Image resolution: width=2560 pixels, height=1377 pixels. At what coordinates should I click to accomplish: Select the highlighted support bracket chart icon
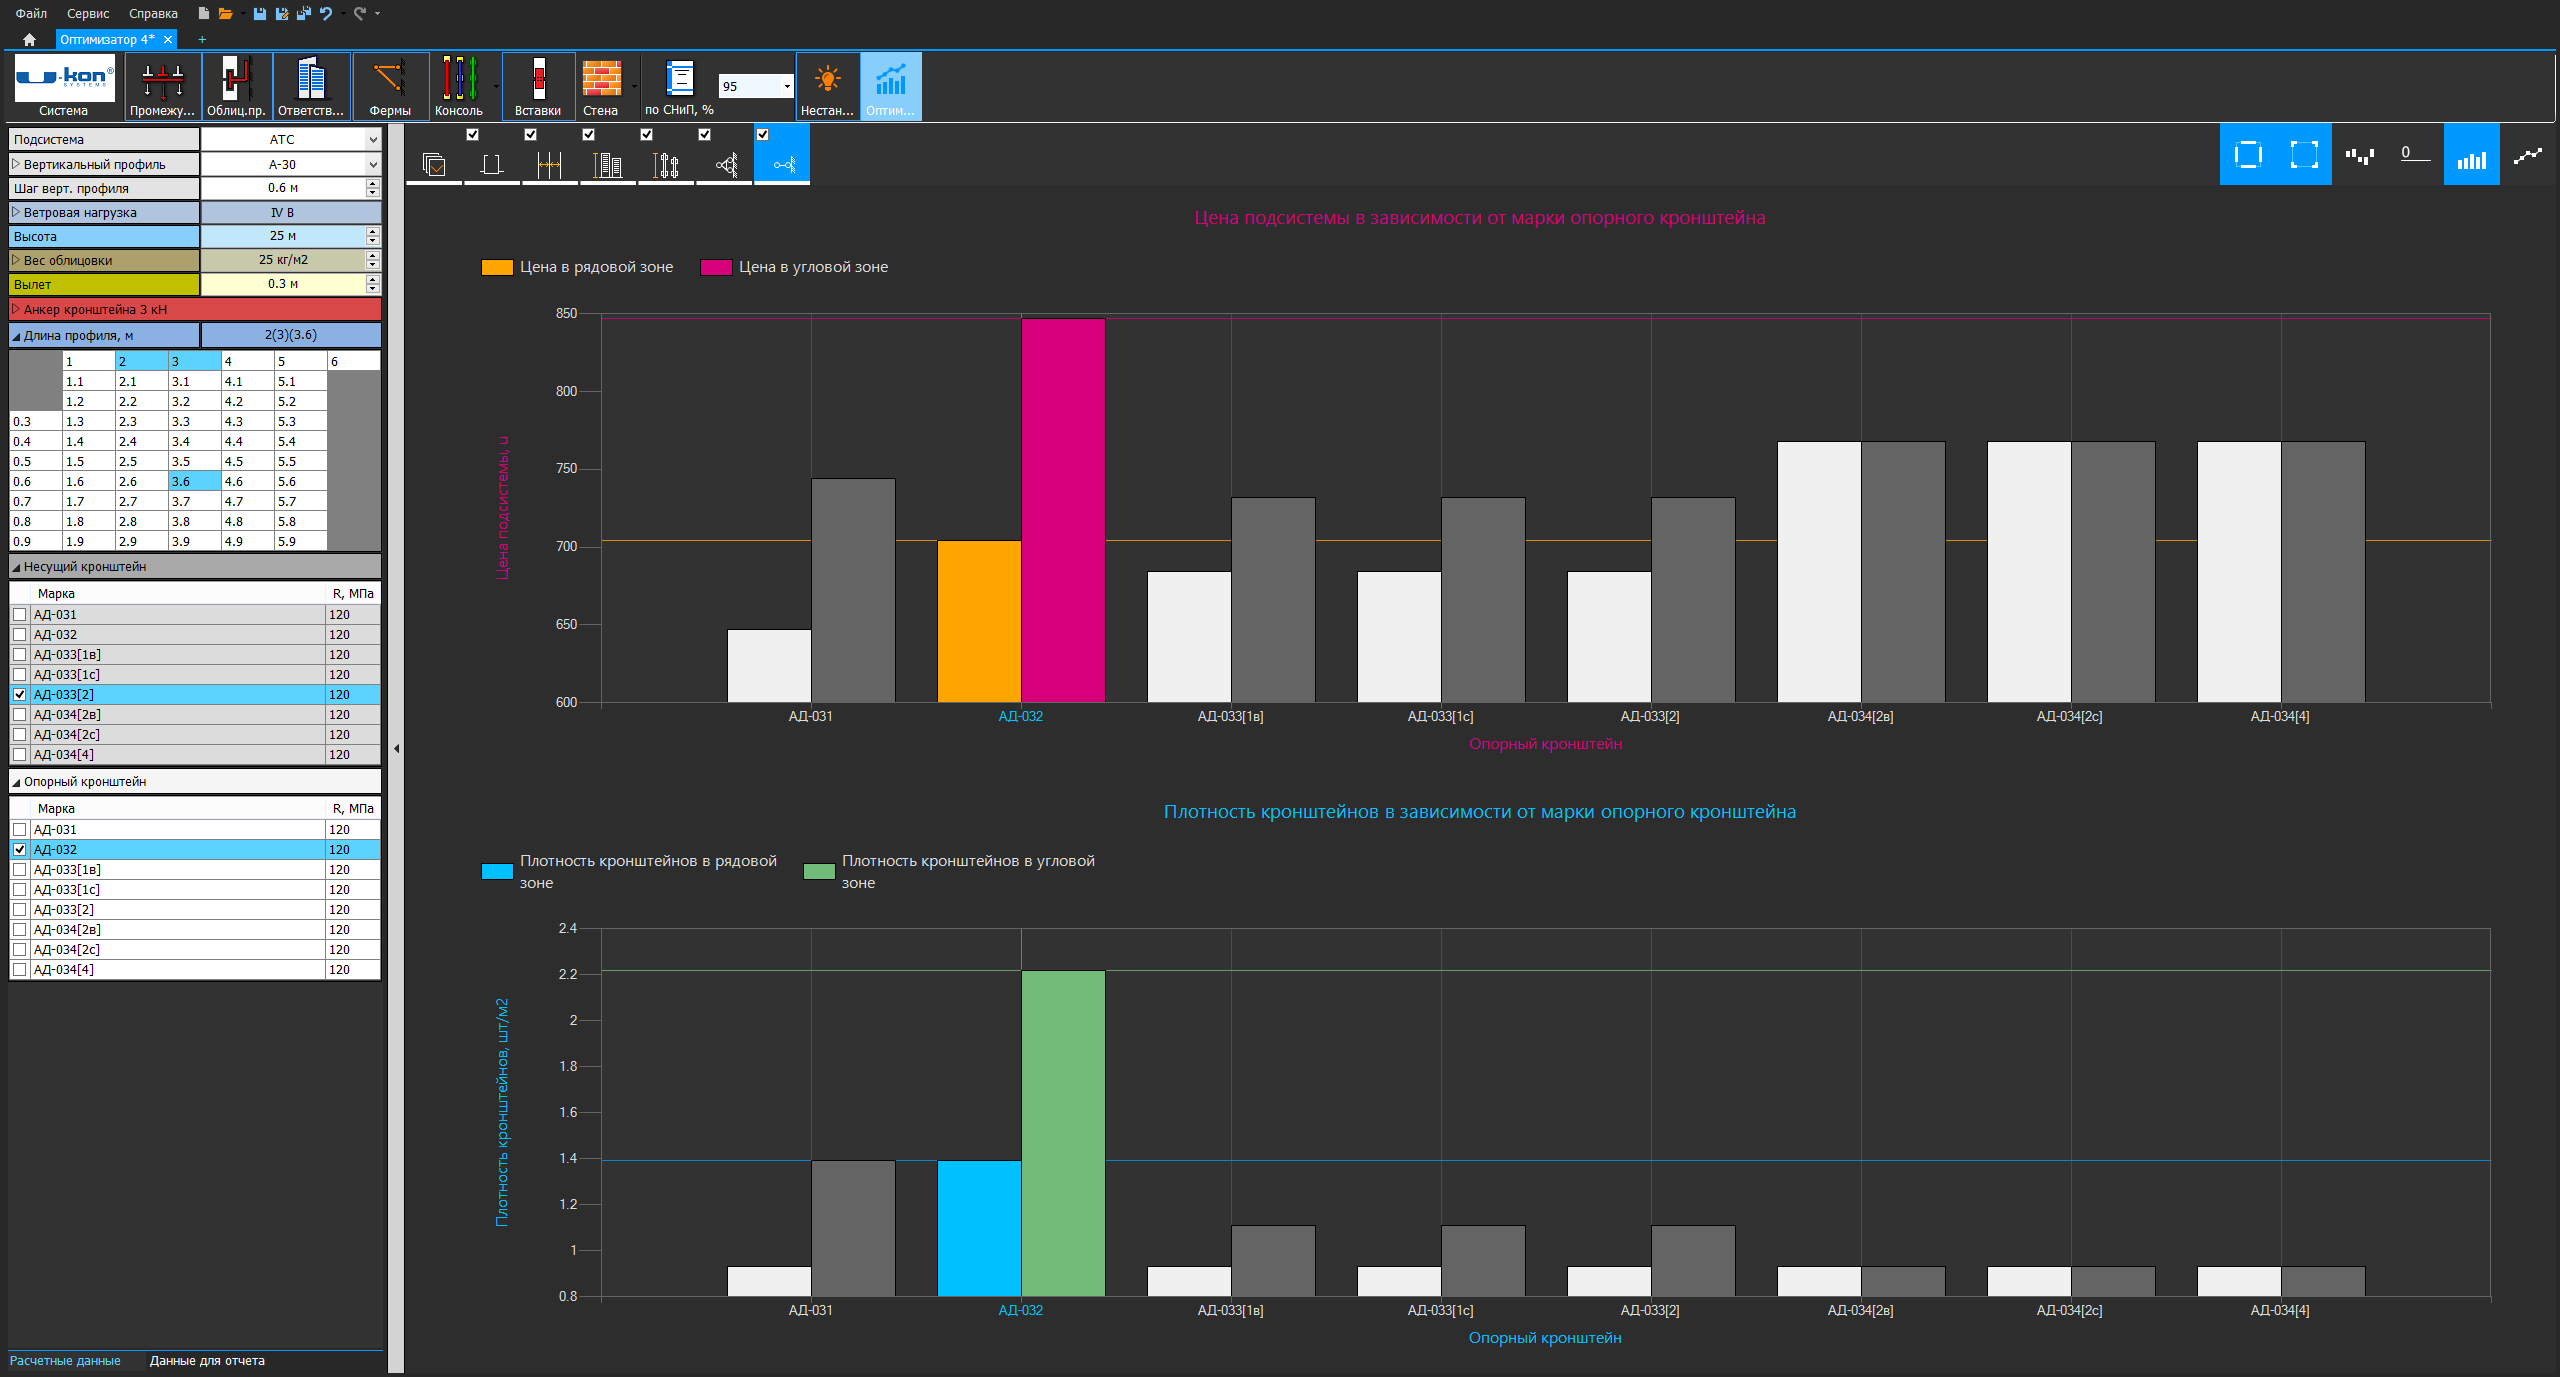pyautogui.click(x=783, y=165)
